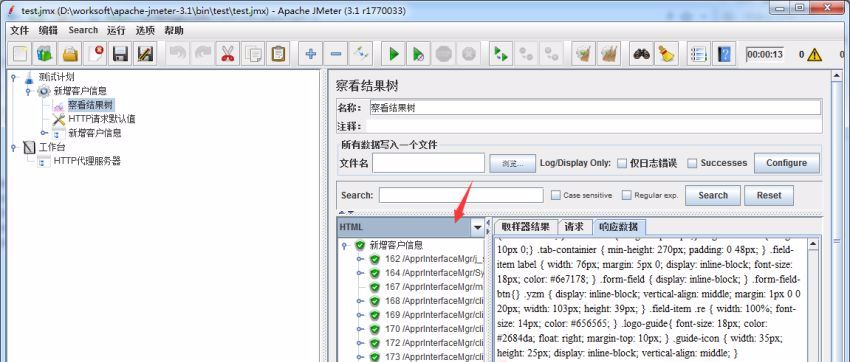Click the Configure button
The image size is (850, 362).
tap(787, 163)
